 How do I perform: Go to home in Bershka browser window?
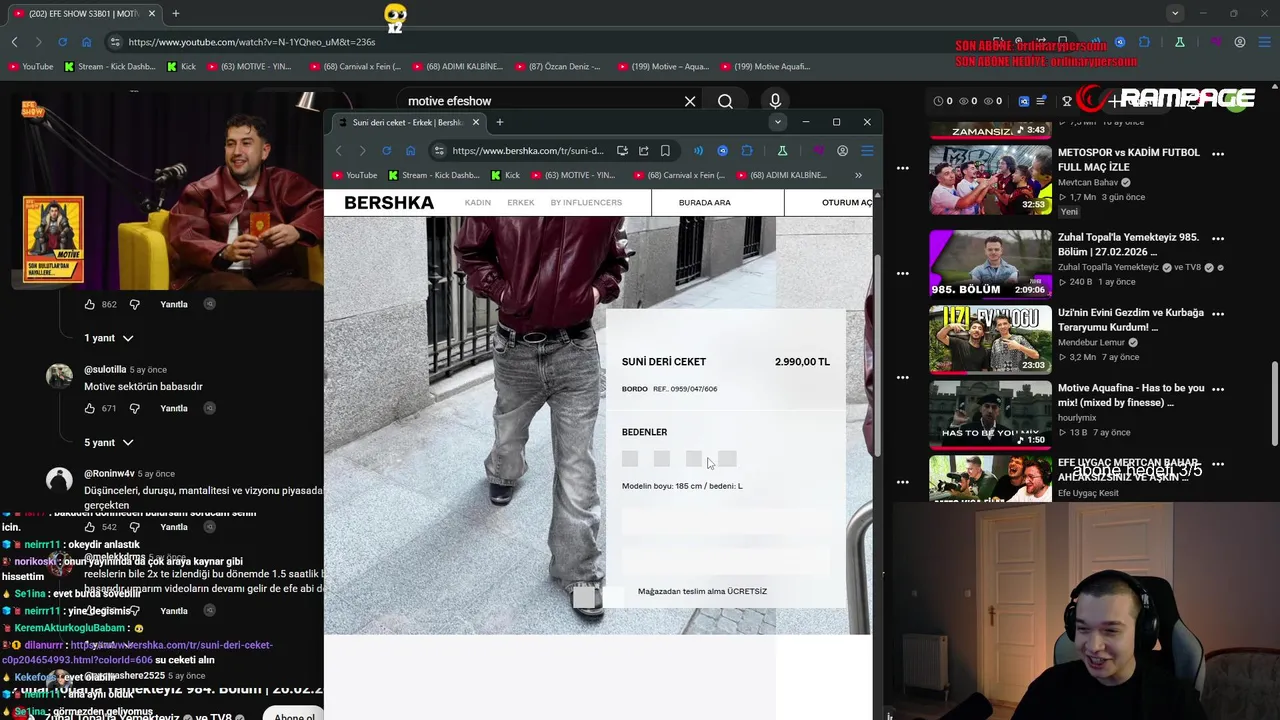click(410, 151)
